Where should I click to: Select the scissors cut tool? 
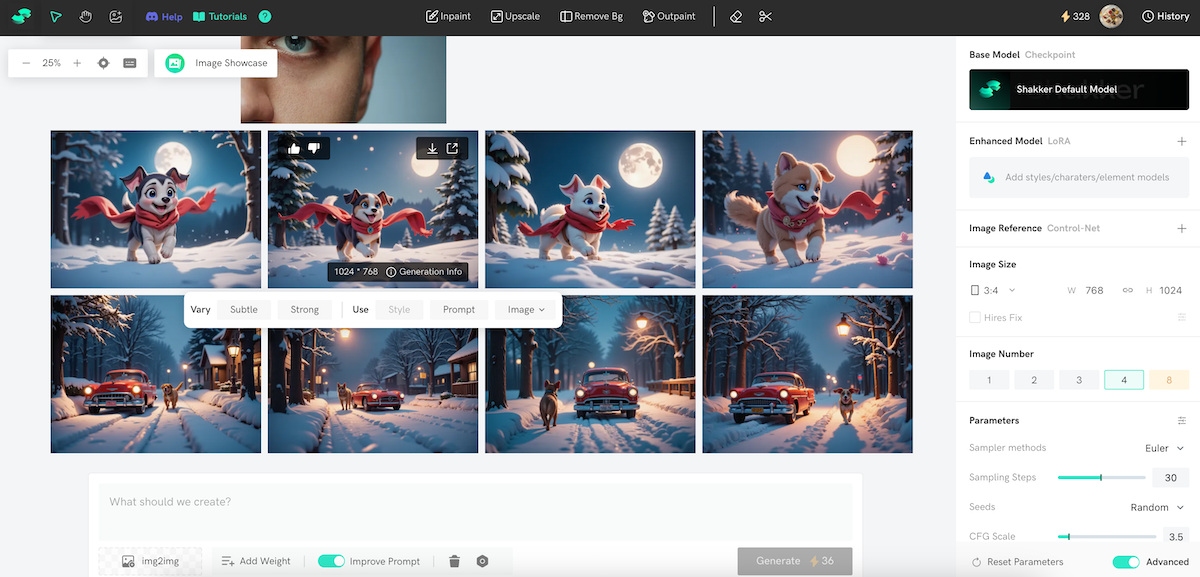point(765,17)
